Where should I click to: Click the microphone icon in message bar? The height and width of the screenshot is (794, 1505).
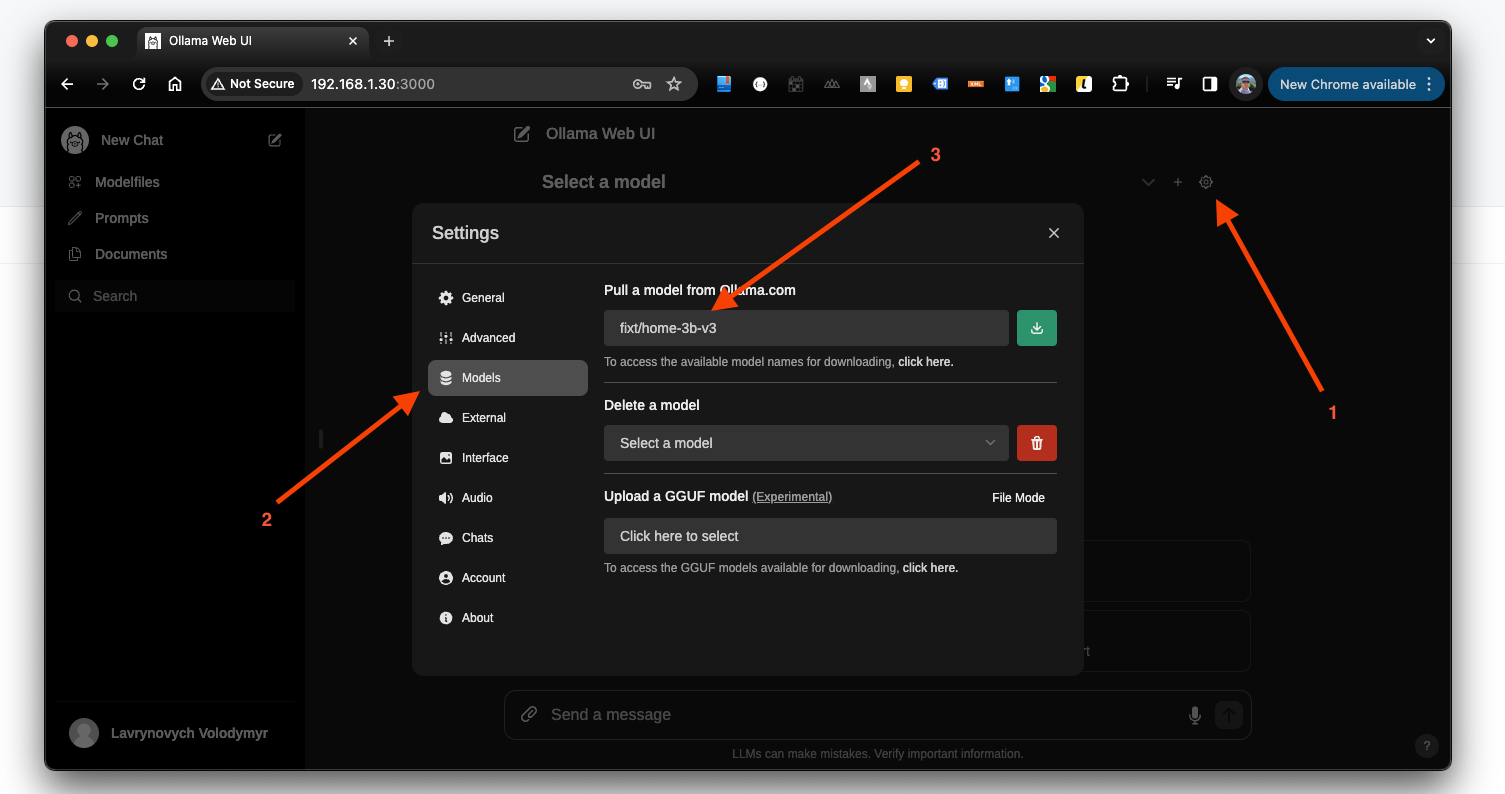coord(1194,715)
